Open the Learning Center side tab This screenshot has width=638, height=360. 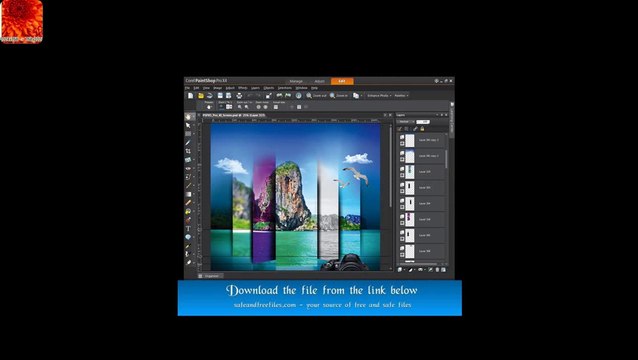click(452, 119)
